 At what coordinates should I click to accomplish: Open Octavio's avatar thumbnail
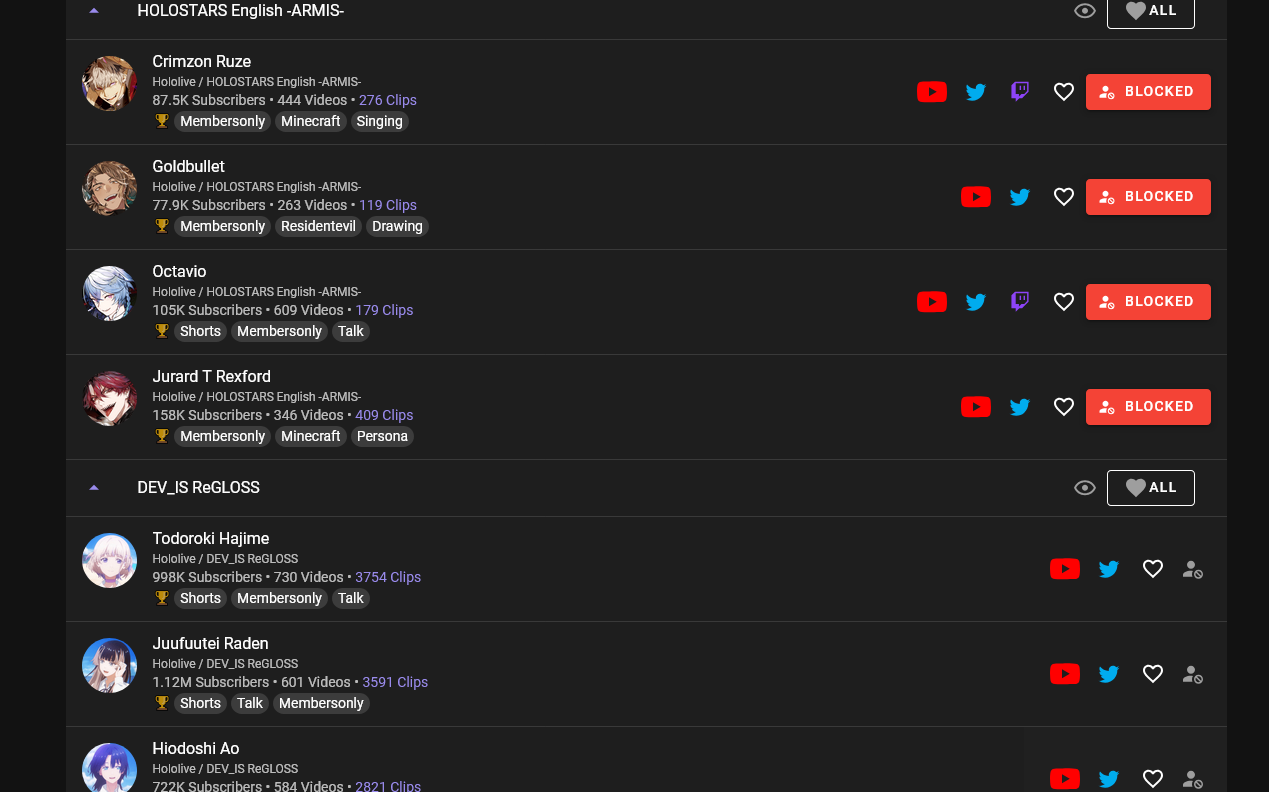[x=110, y=293]
